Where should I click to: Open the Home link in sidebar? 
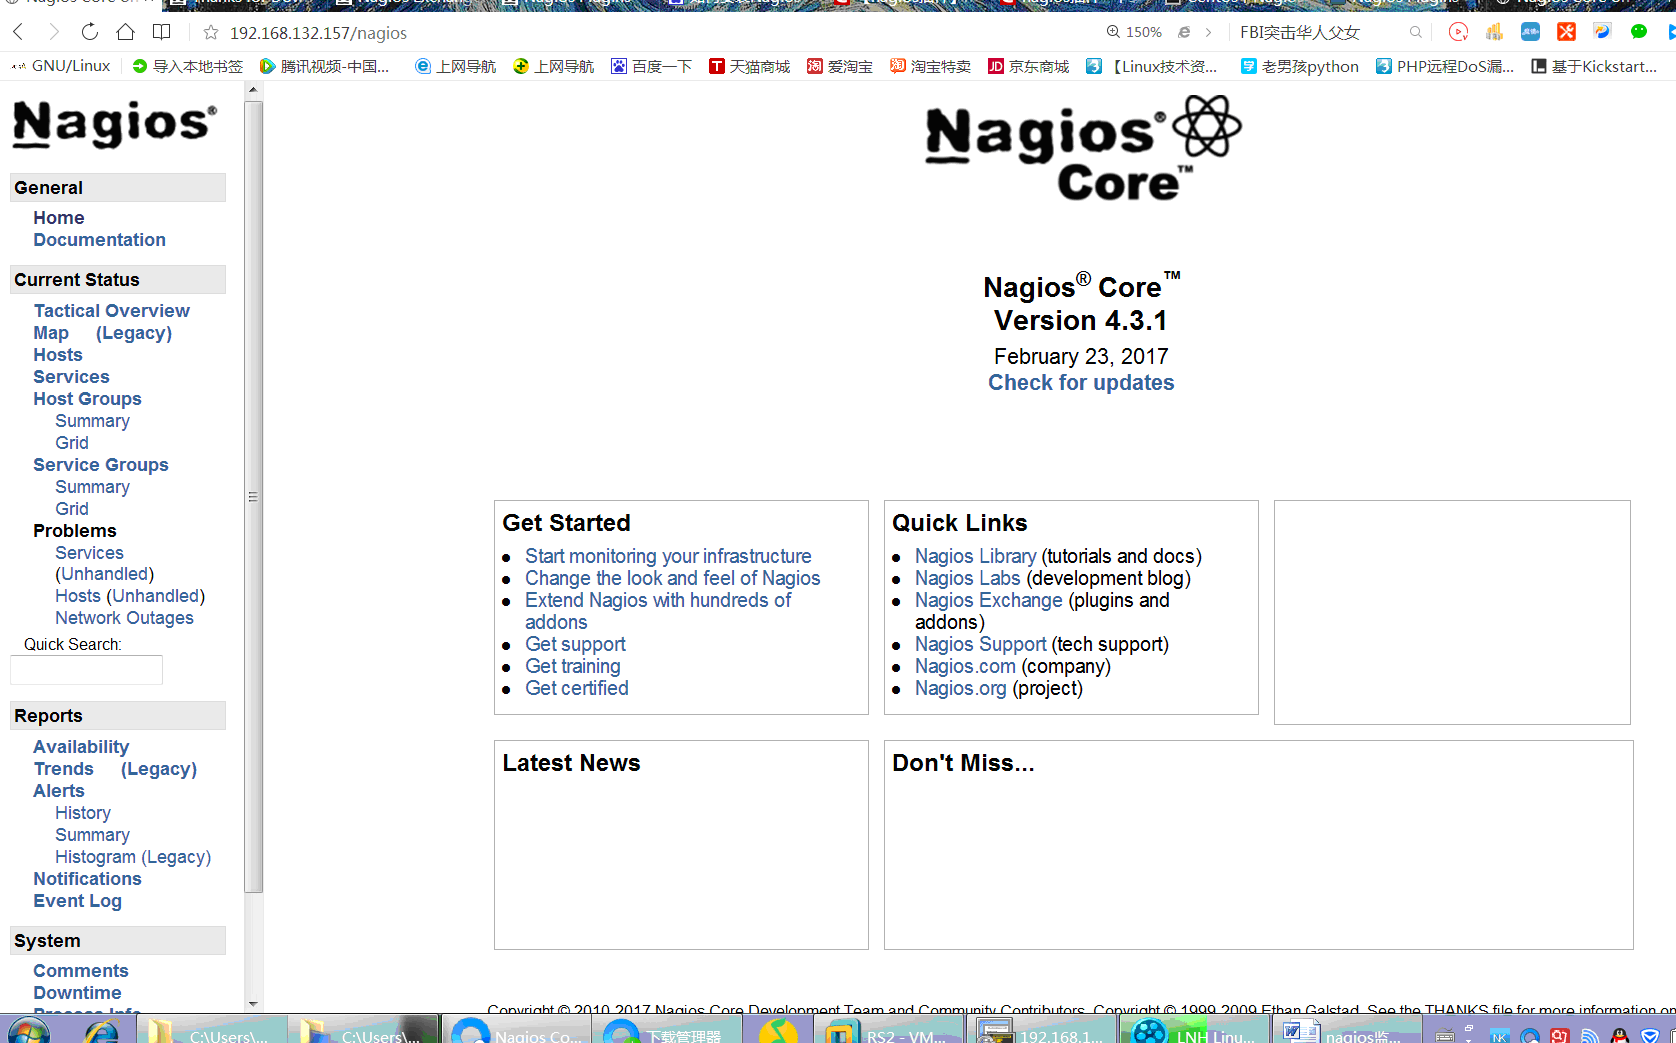[58, 218]
